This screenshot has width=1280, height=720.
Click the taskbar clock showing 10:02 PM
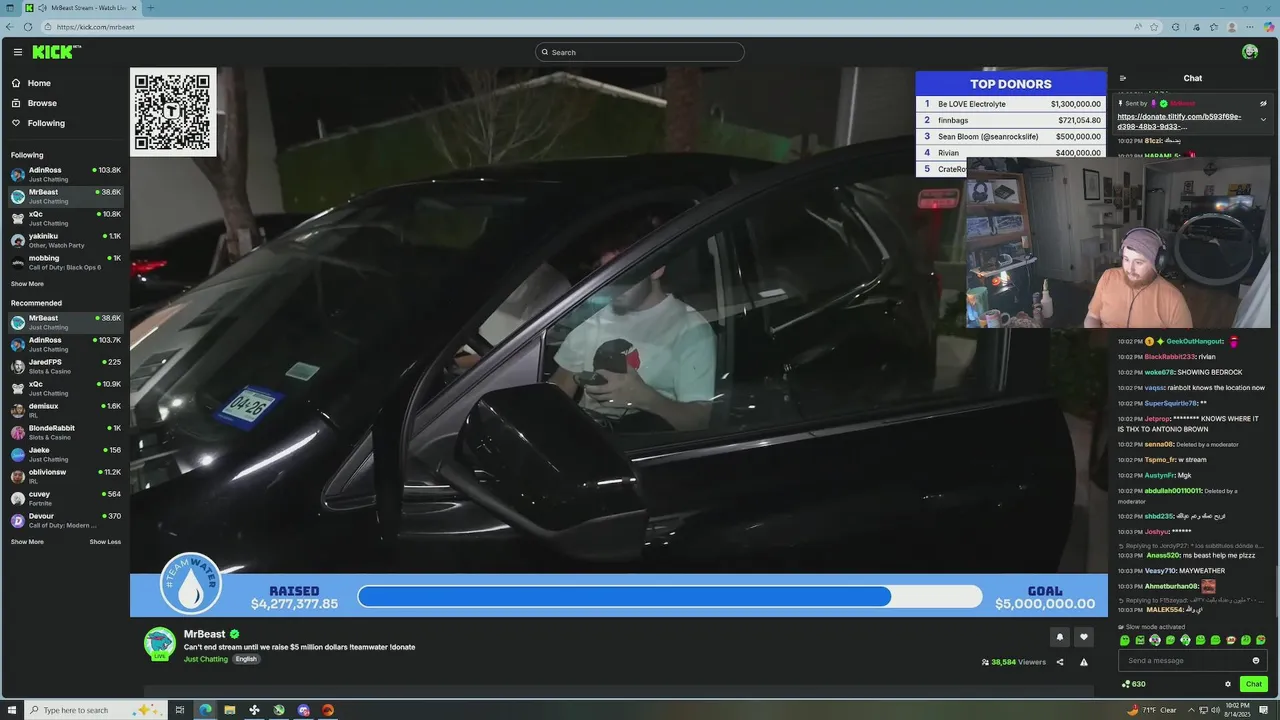(1239, 710)
